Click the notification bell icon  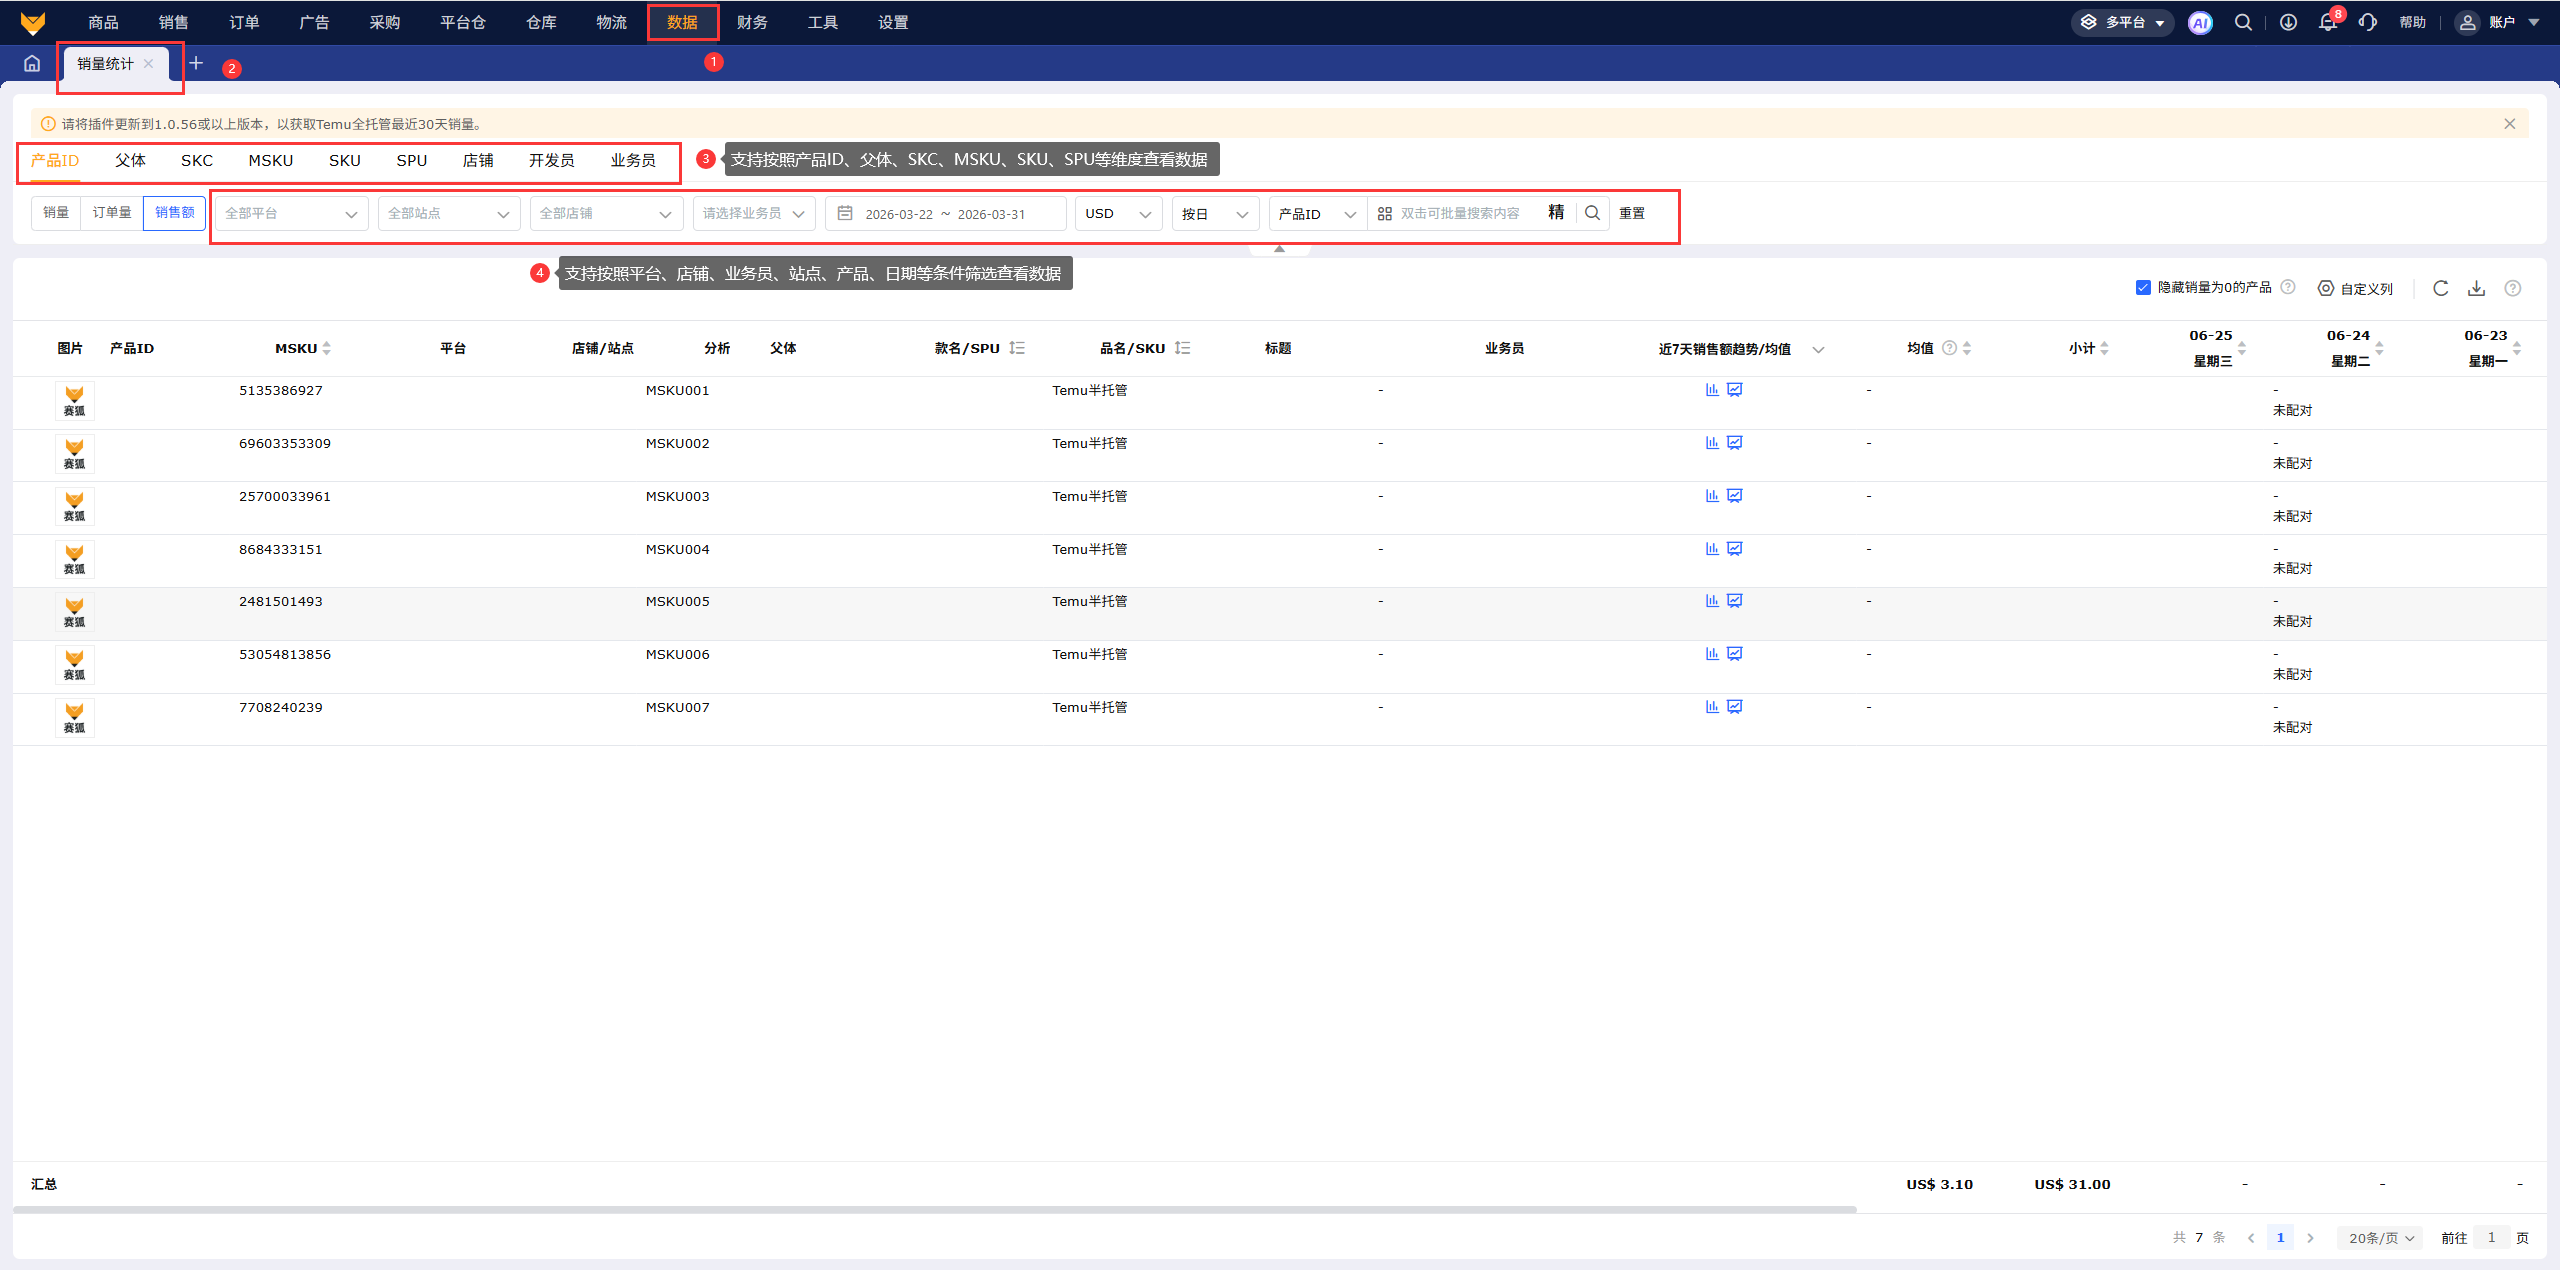[x=2327, y=23]
